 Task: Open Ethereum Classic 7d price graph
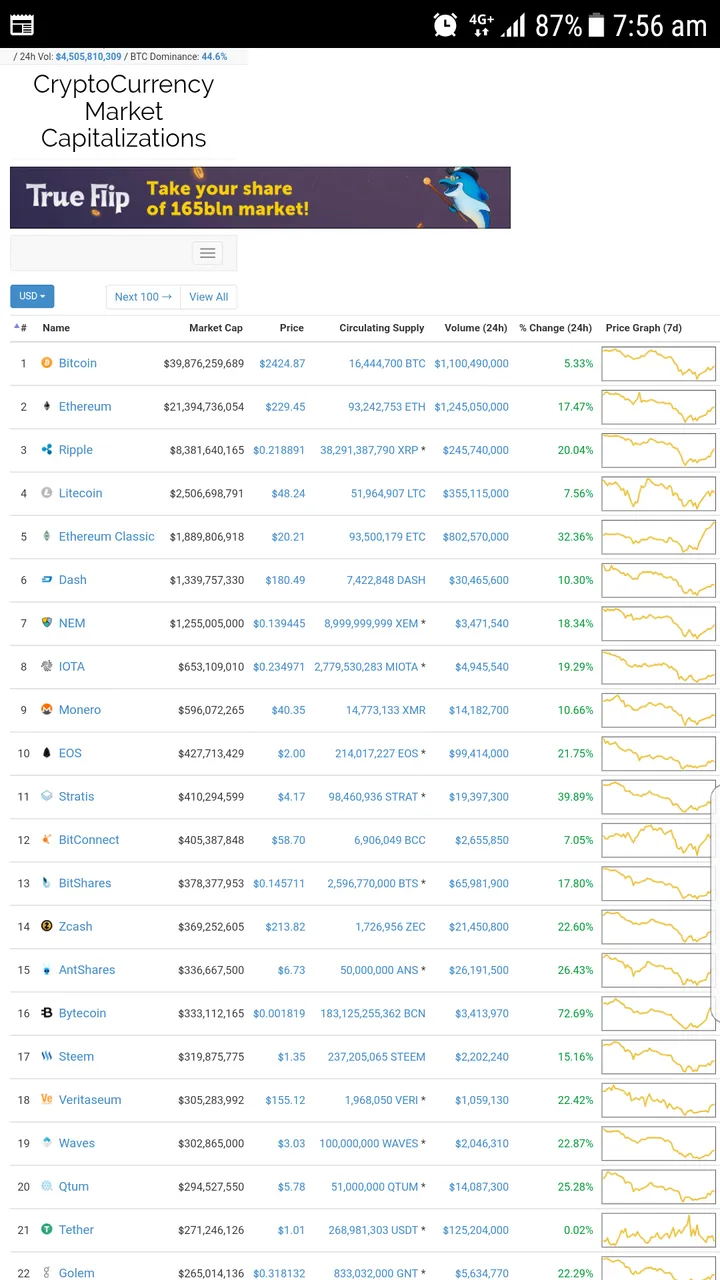pyautogui.click(x=659, y=536)
